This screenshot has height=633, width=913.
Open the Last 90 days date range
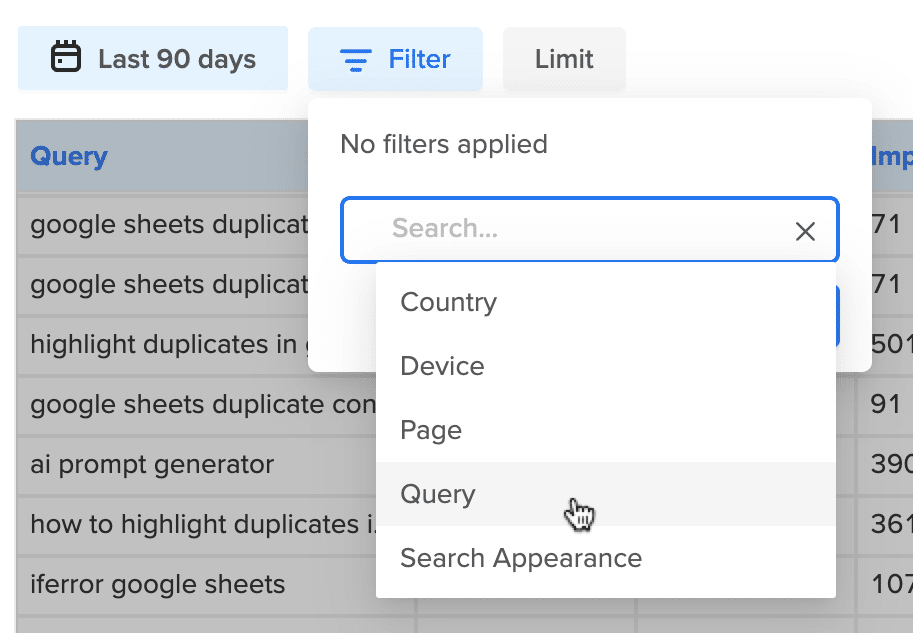point(153,58)
